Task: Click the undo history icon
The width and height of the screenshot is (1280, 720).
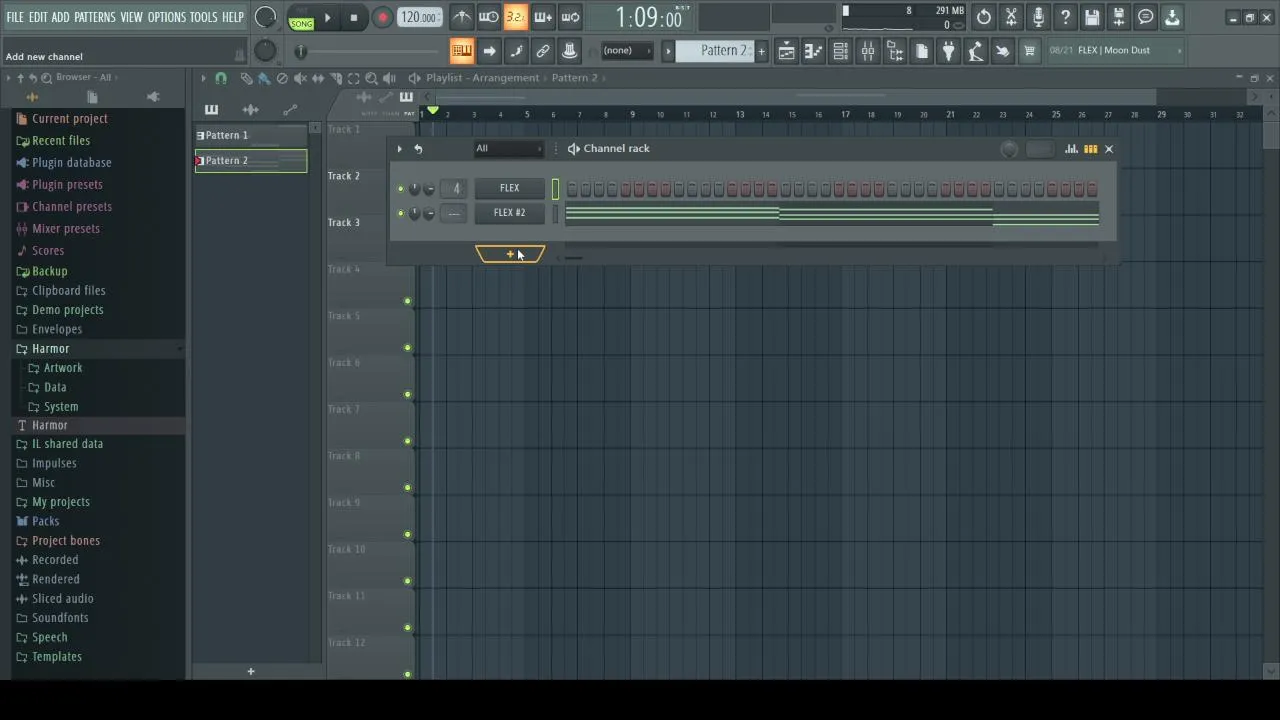Action: click(984, 17)
